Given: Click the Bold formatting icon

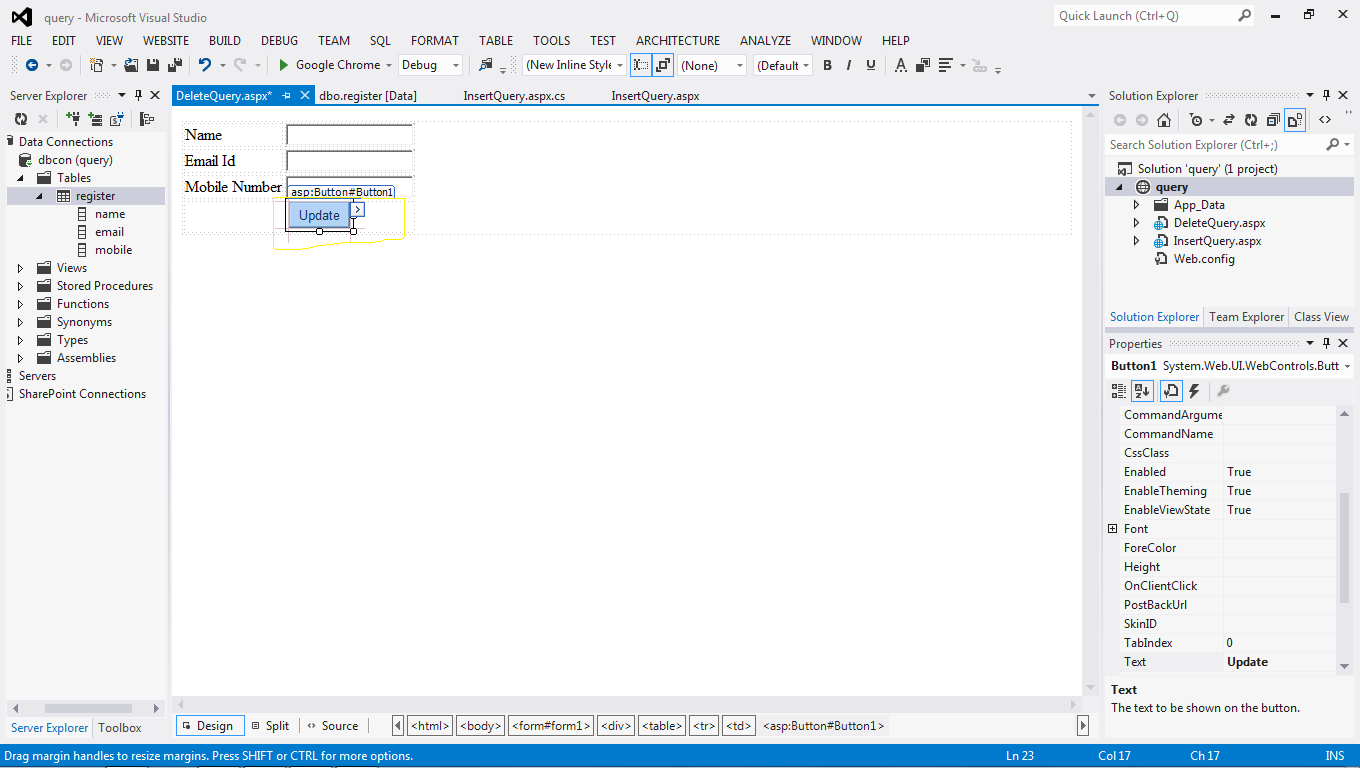Looking at the screenshot, I should 827,65.
